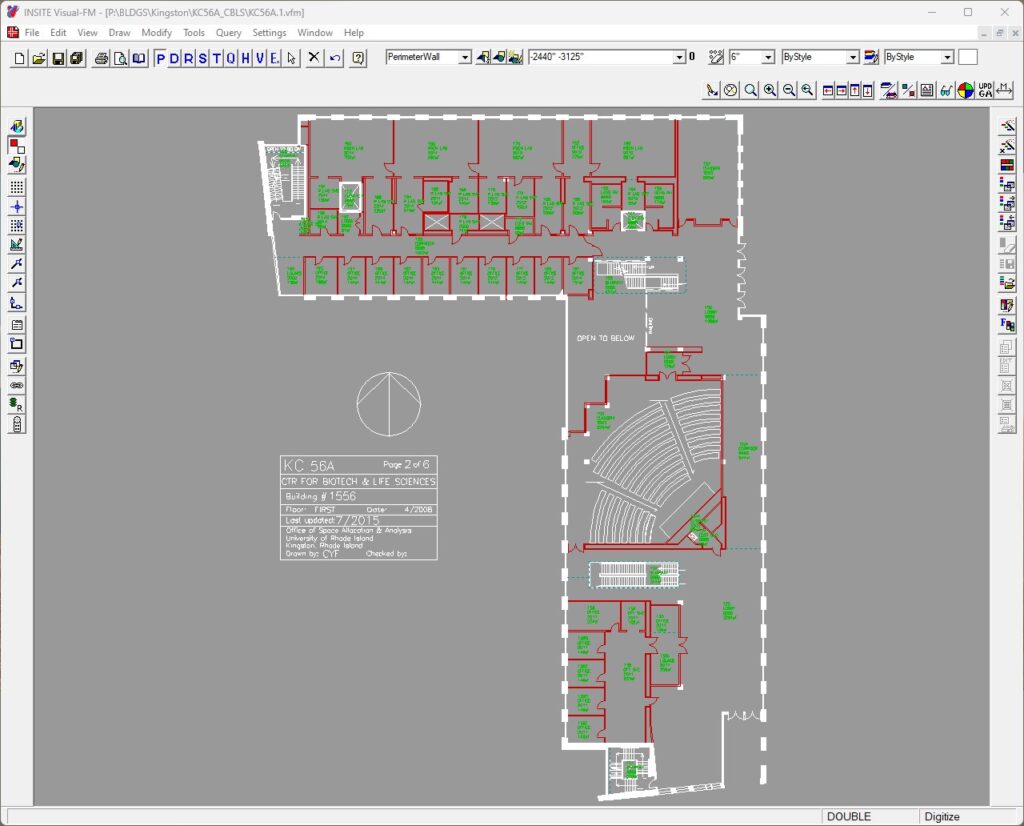
Task: Print the drawing with the printer icon
Action: click(x=101, y=58)
